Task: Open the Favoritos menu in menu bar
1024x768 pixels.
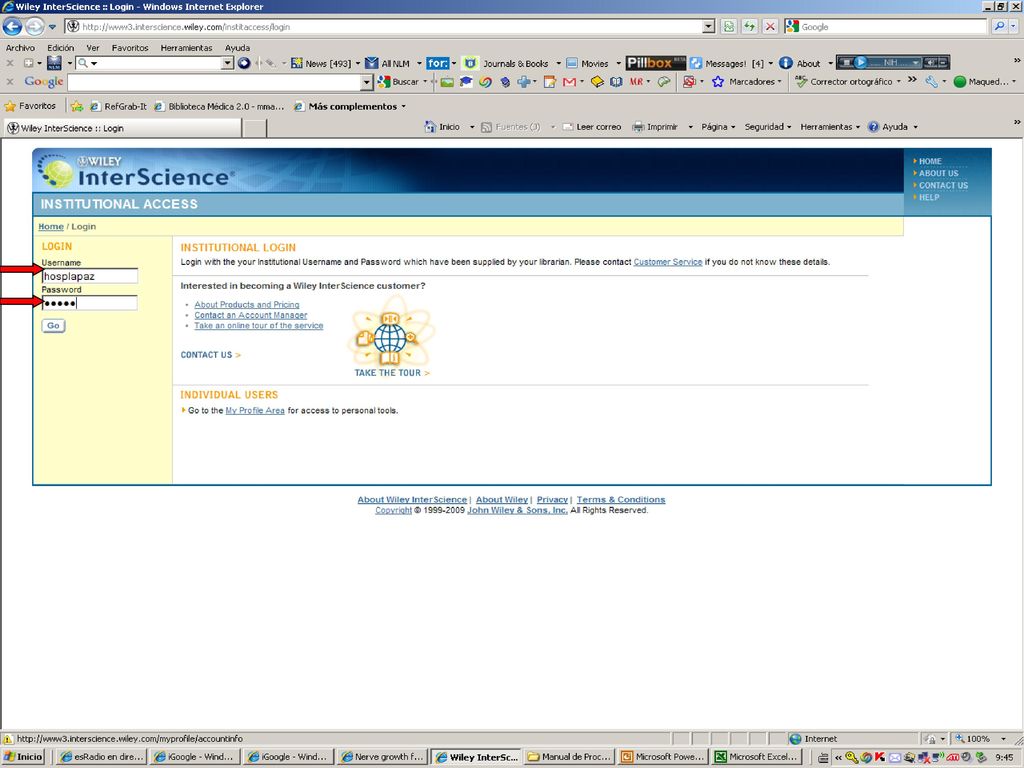Action: (x=130, y=48)
